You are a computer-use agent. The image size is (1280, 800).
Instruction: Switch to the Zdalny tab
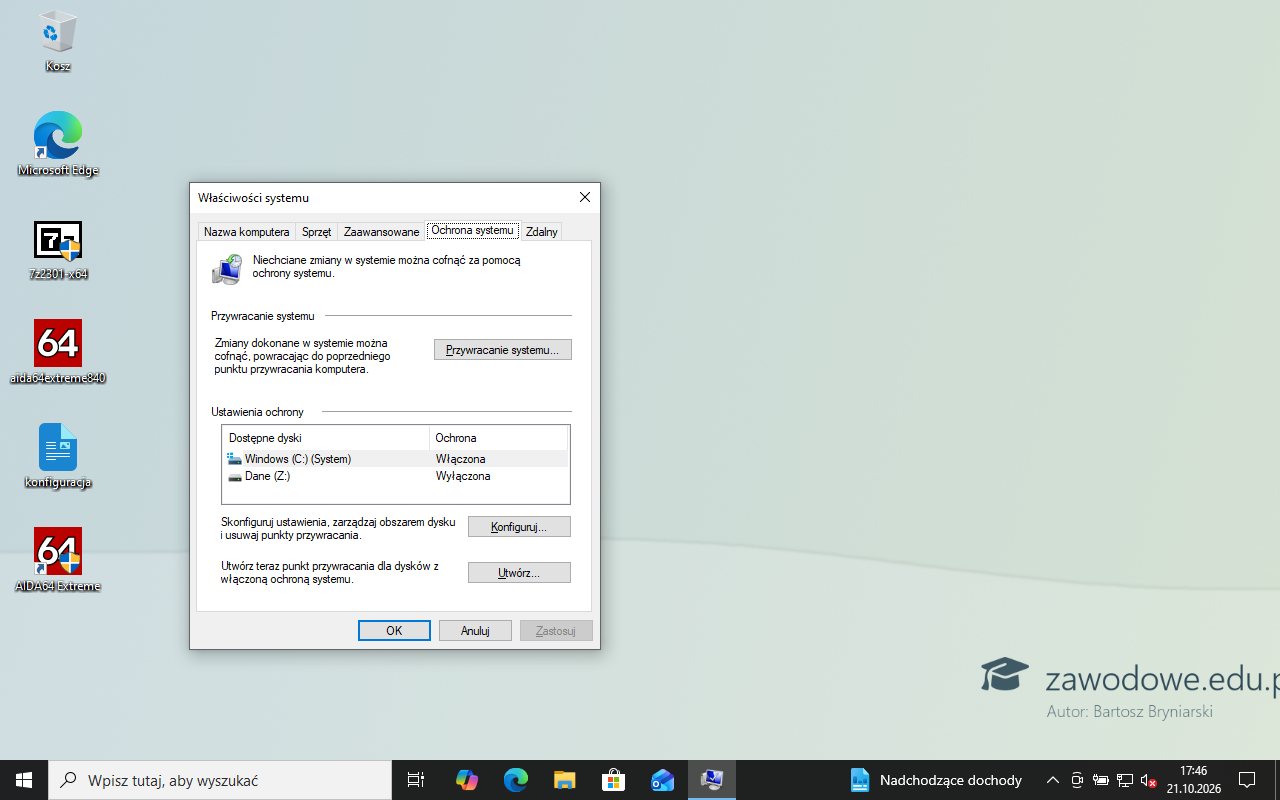[542, 232]
